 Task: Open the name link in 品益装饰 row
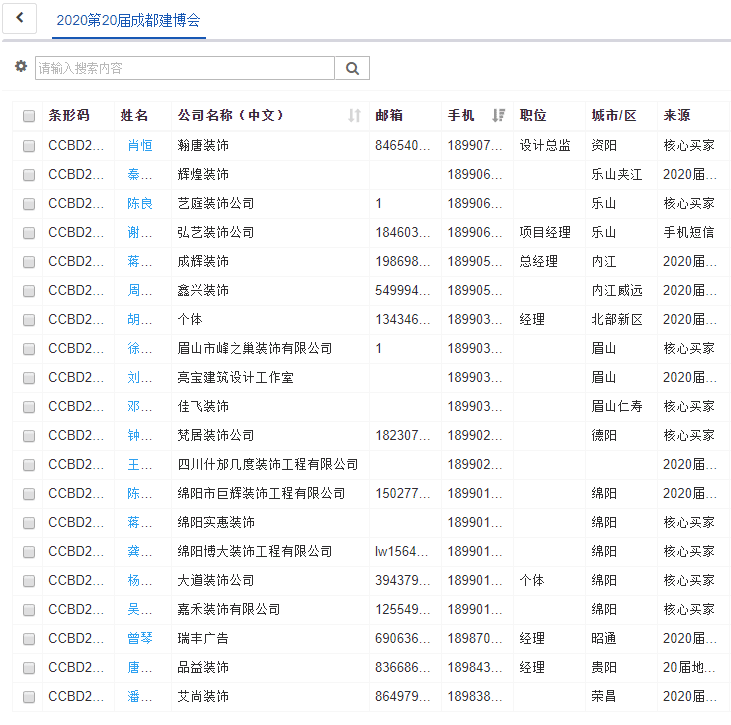click(139, 667)
